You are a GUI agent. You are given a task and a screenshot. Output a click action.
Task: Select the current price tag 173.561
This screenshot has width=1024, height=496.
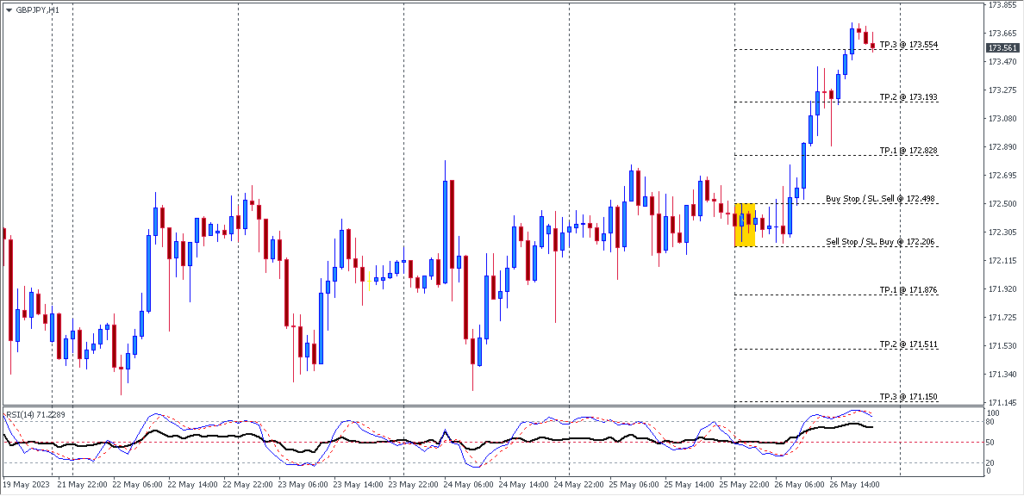1002,48
